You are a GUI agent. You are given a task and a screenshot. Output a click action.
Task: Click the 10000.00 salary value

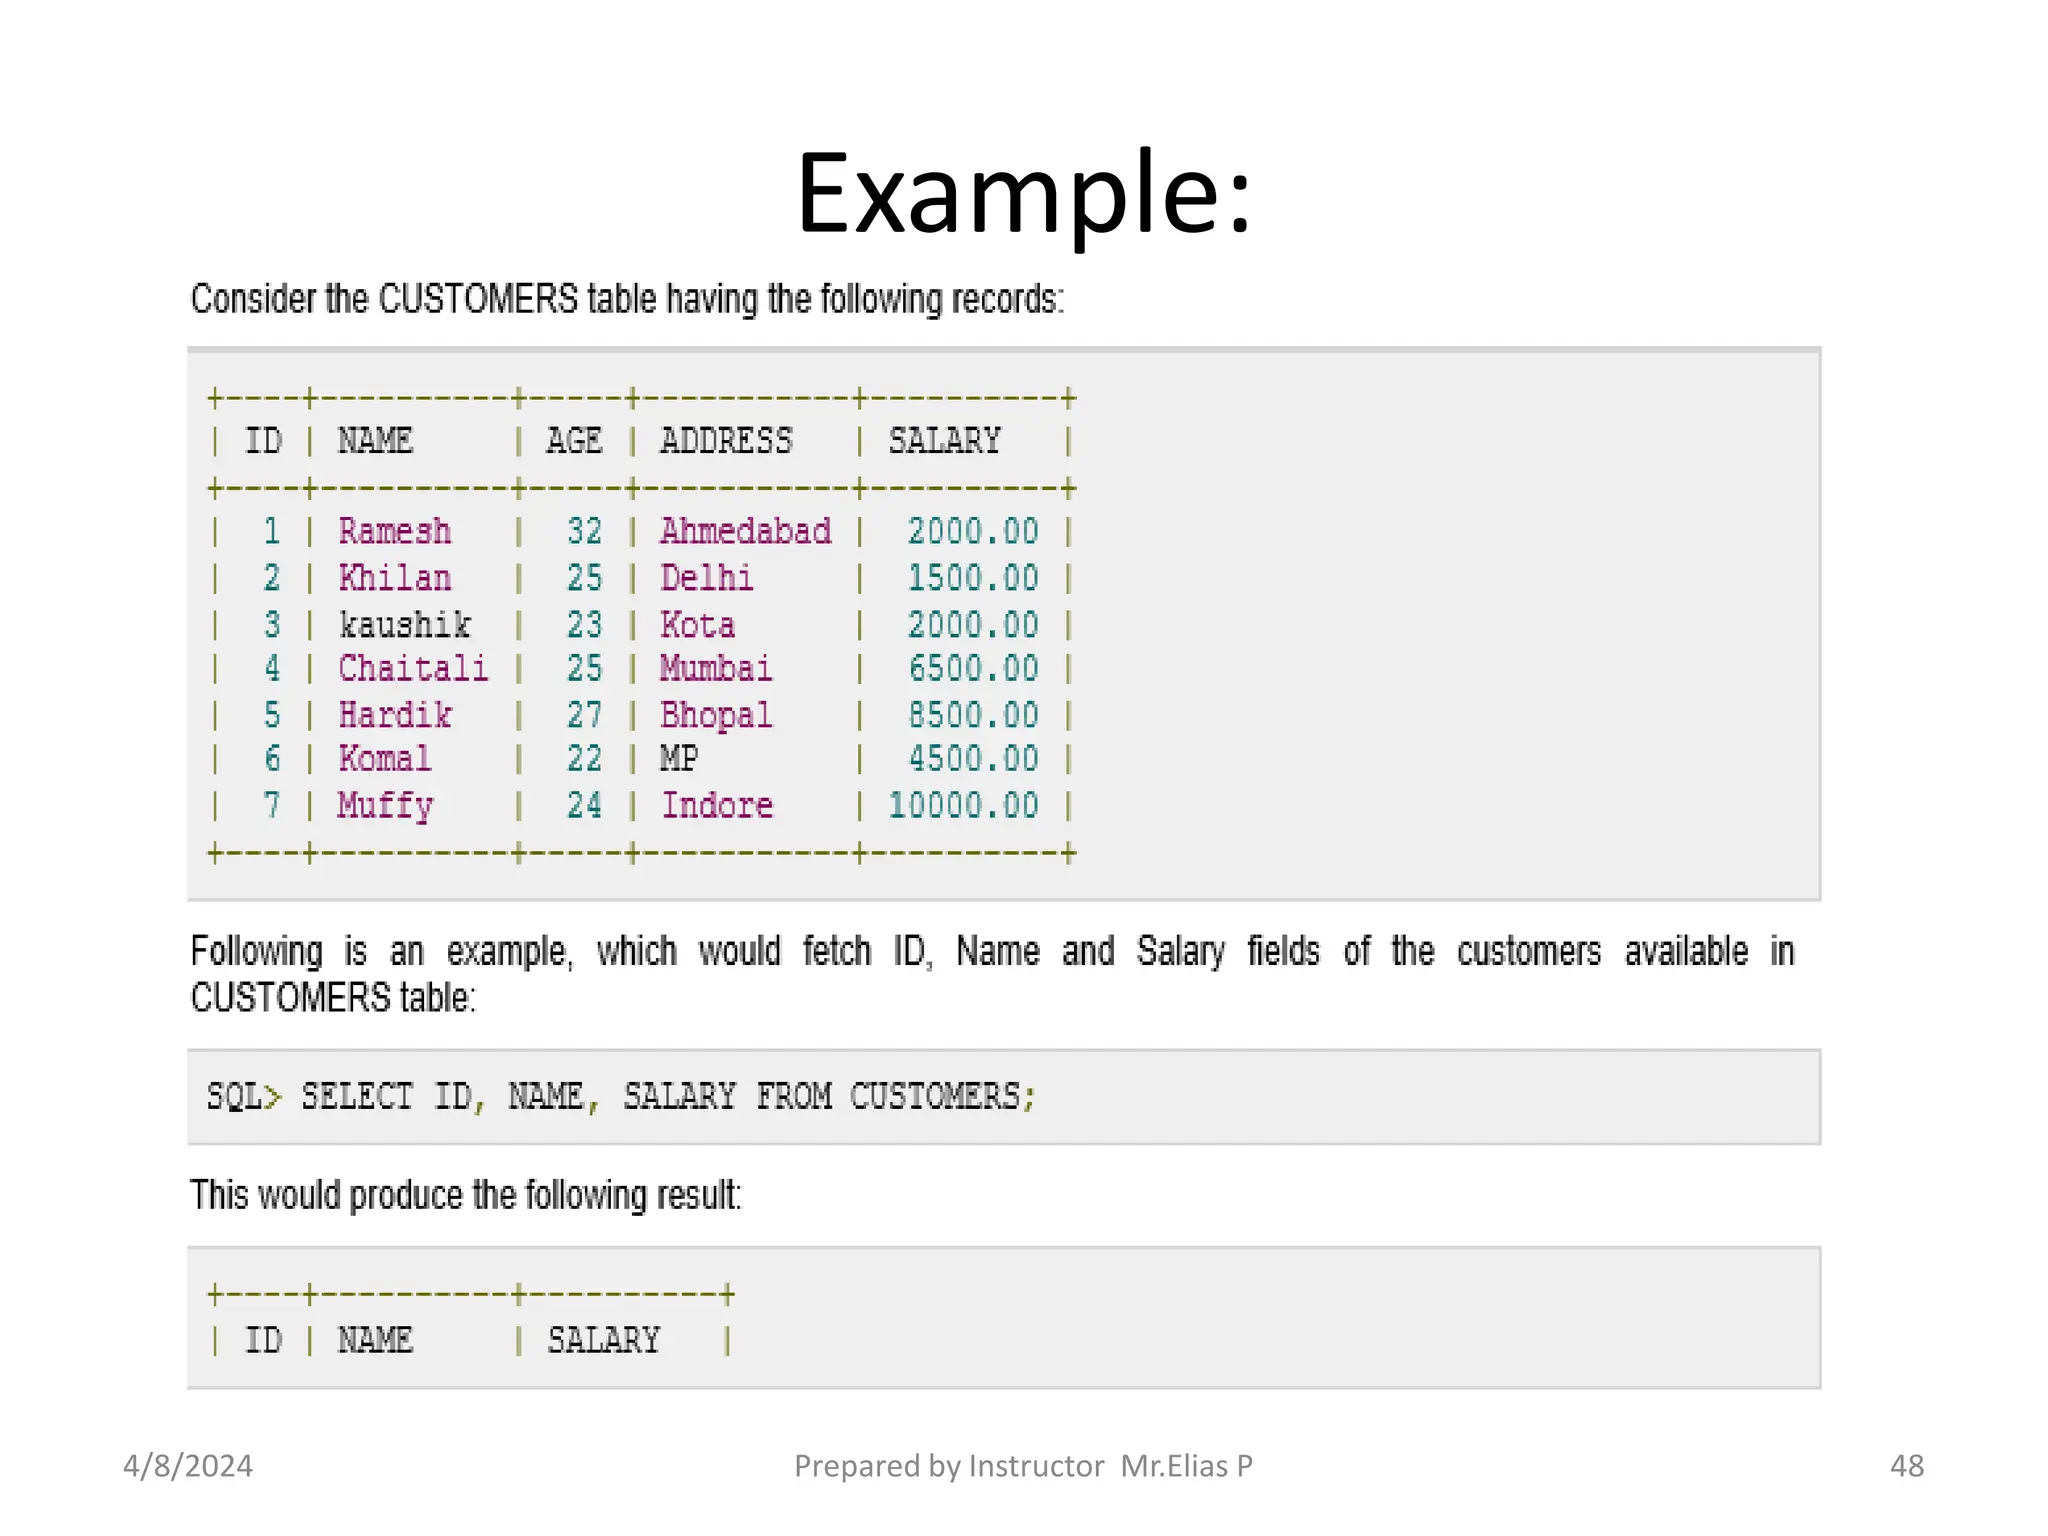[x=963, y=806]
